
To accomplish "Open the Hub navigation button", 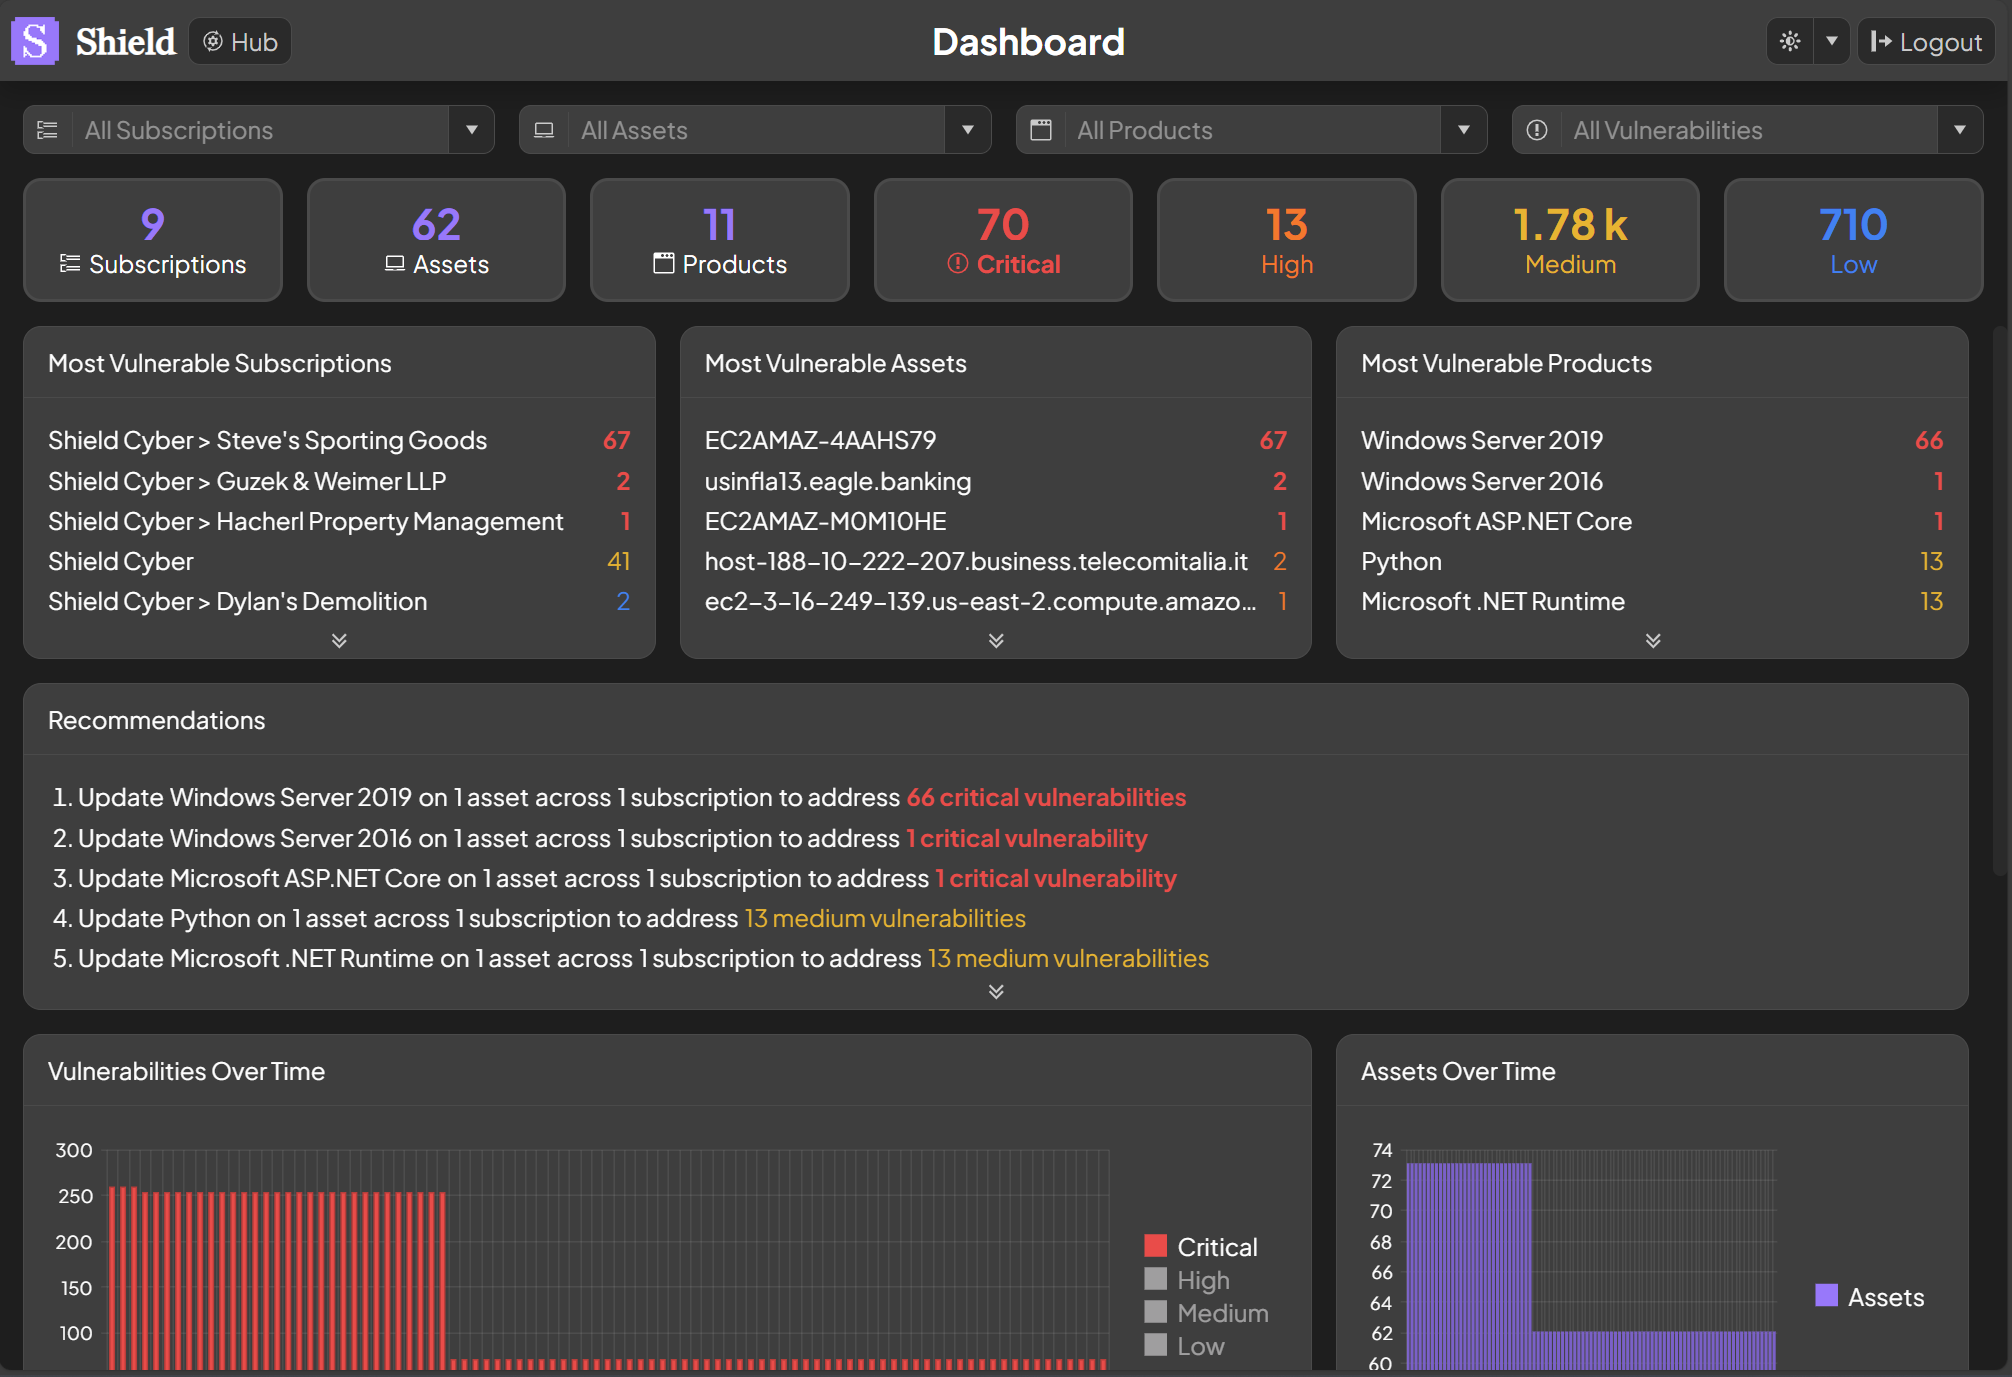I will point(240,42).
